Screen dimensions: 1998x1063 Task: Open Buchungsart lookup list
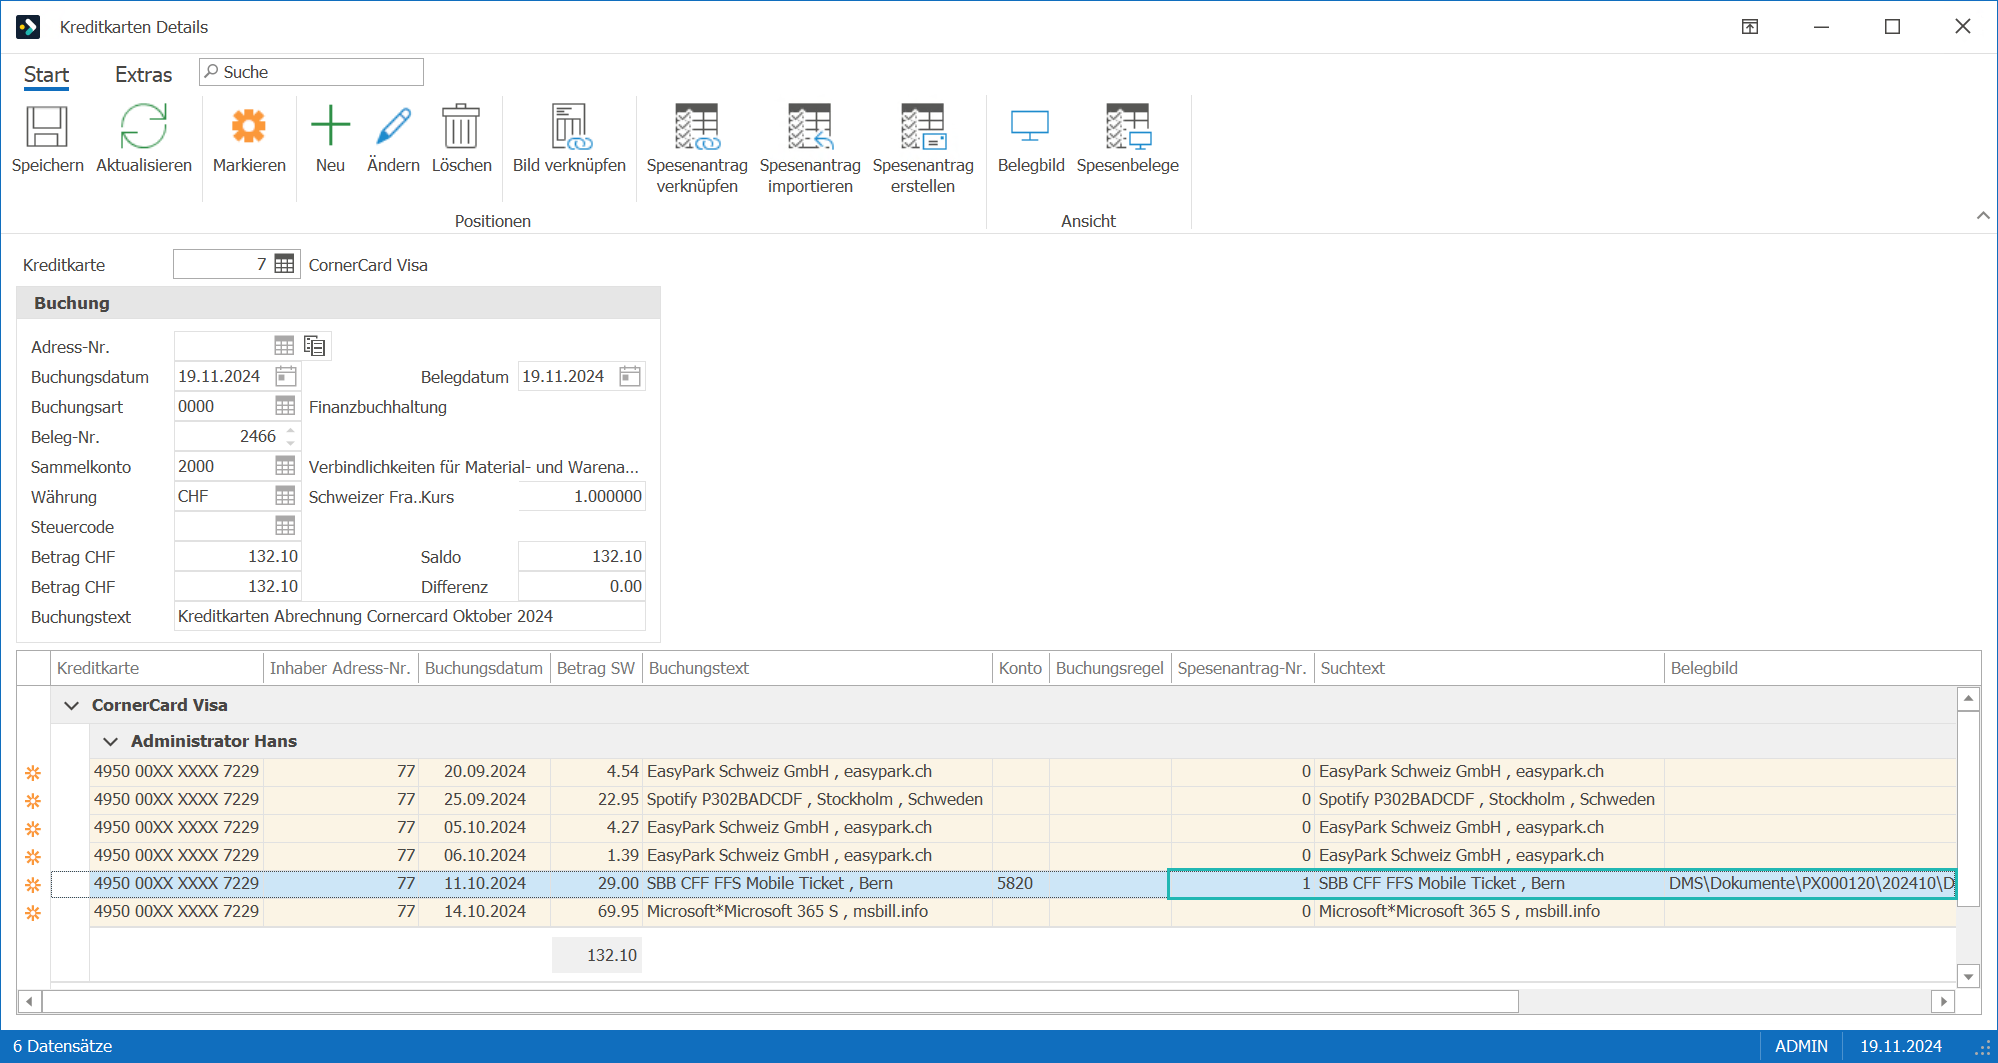285,406
